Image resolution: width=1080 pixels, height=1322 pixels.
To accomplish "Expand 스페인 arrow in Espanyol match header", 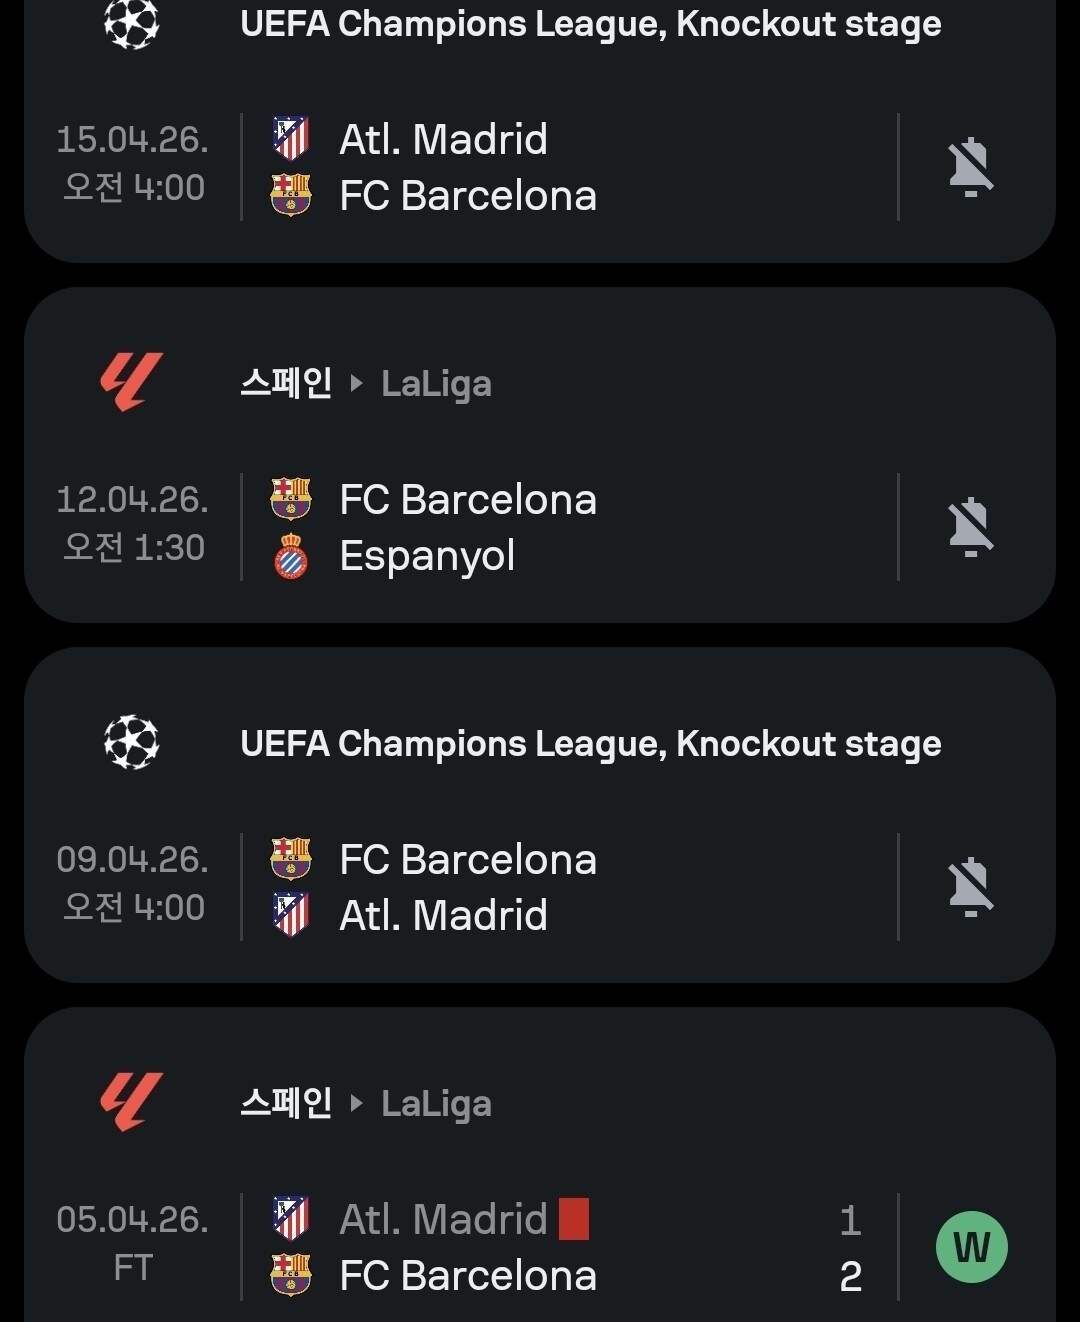I will (356, 384).
